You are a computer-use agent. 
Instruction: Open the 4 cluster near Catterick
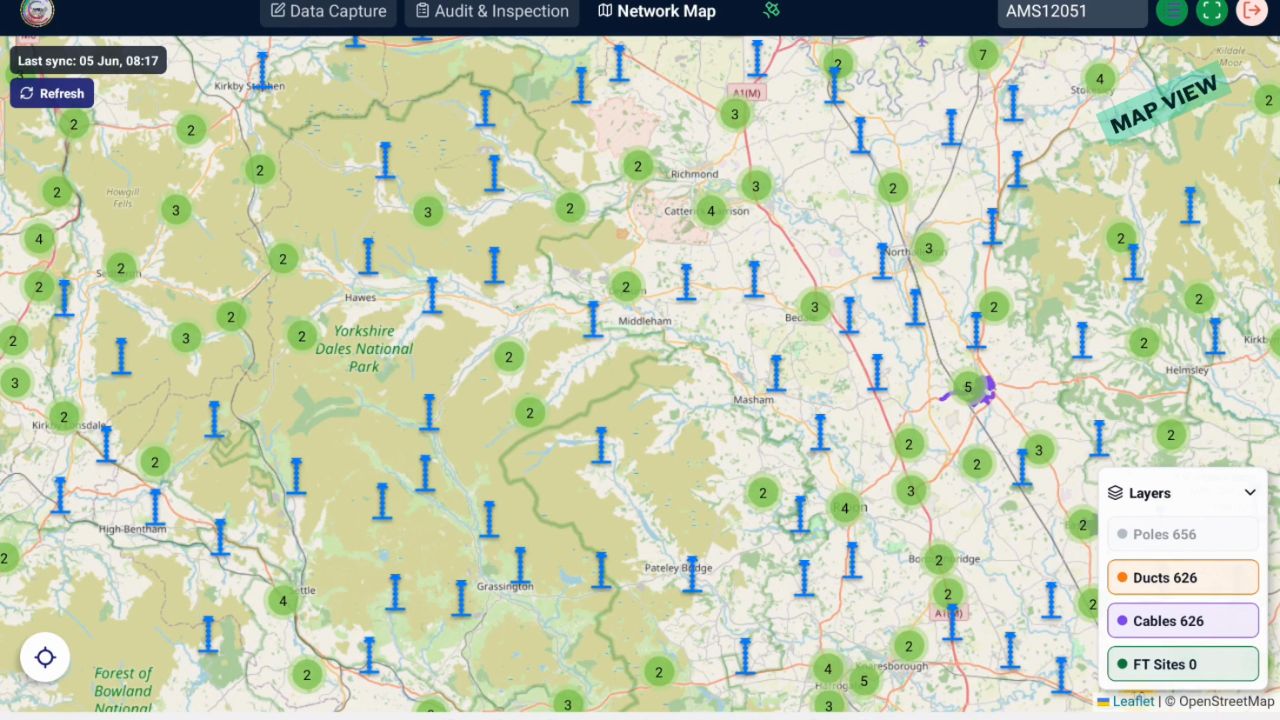coord(711,211)
